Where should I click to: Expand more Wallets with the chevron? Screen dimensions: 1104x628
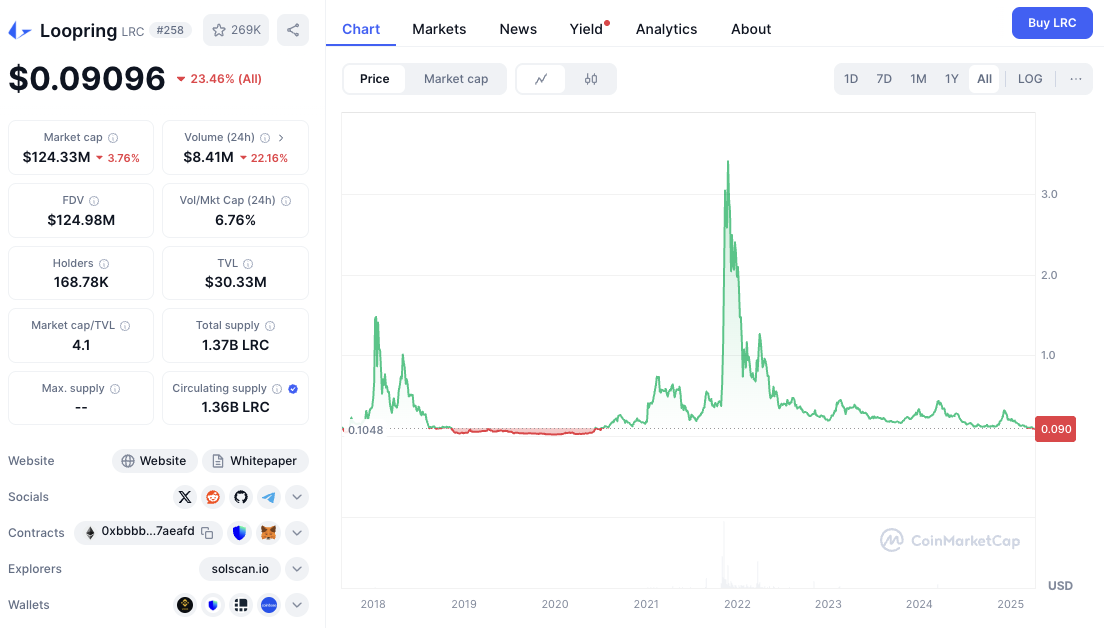click(297, 605)
